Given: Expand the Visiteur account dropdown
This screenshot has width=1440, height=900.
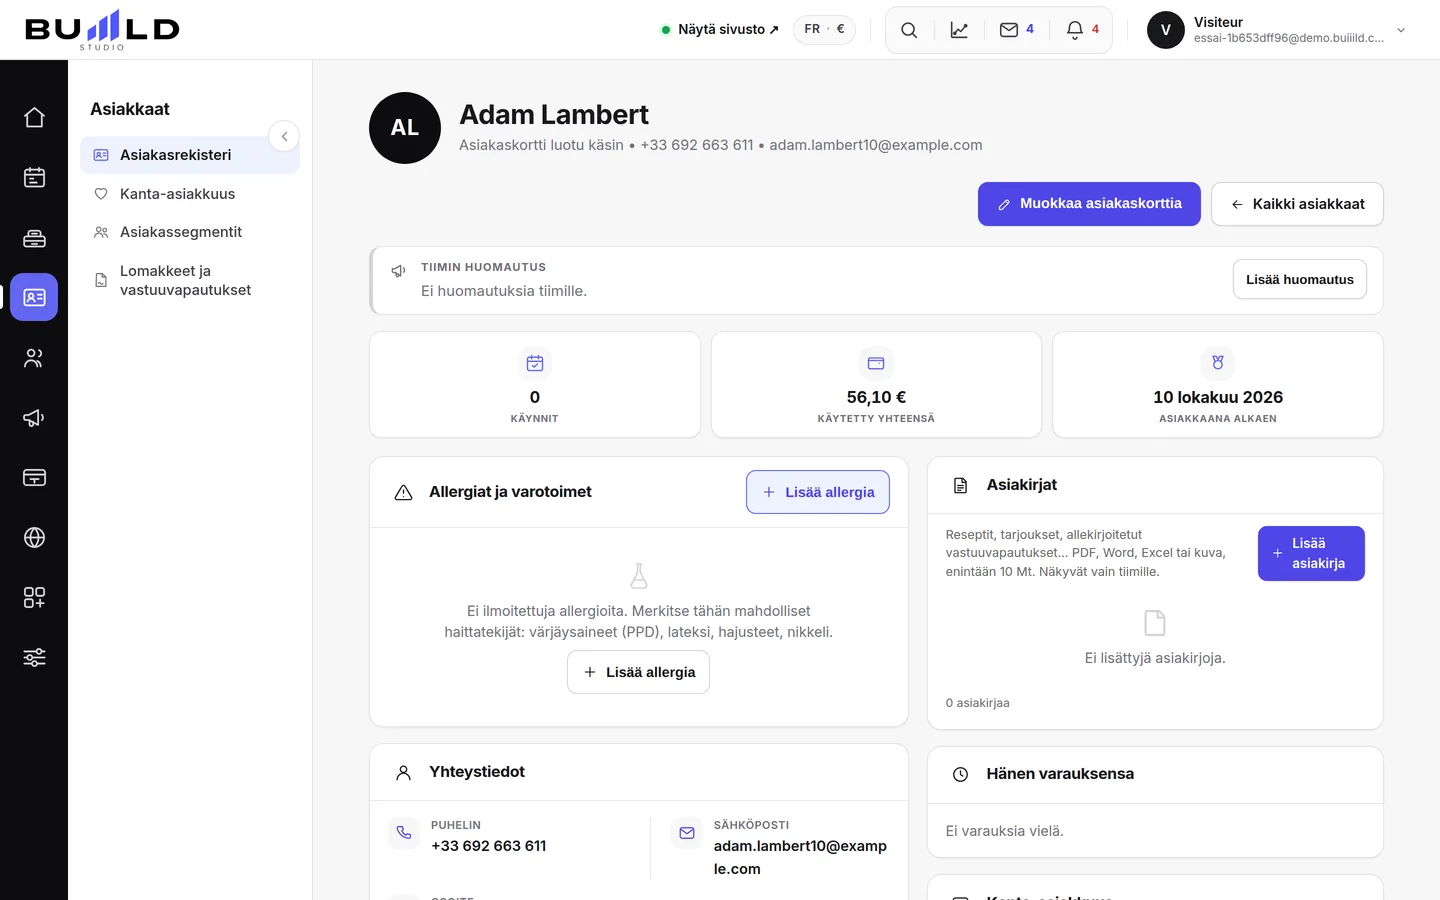Looking at the screenshot, I should tap(1278, 30).
